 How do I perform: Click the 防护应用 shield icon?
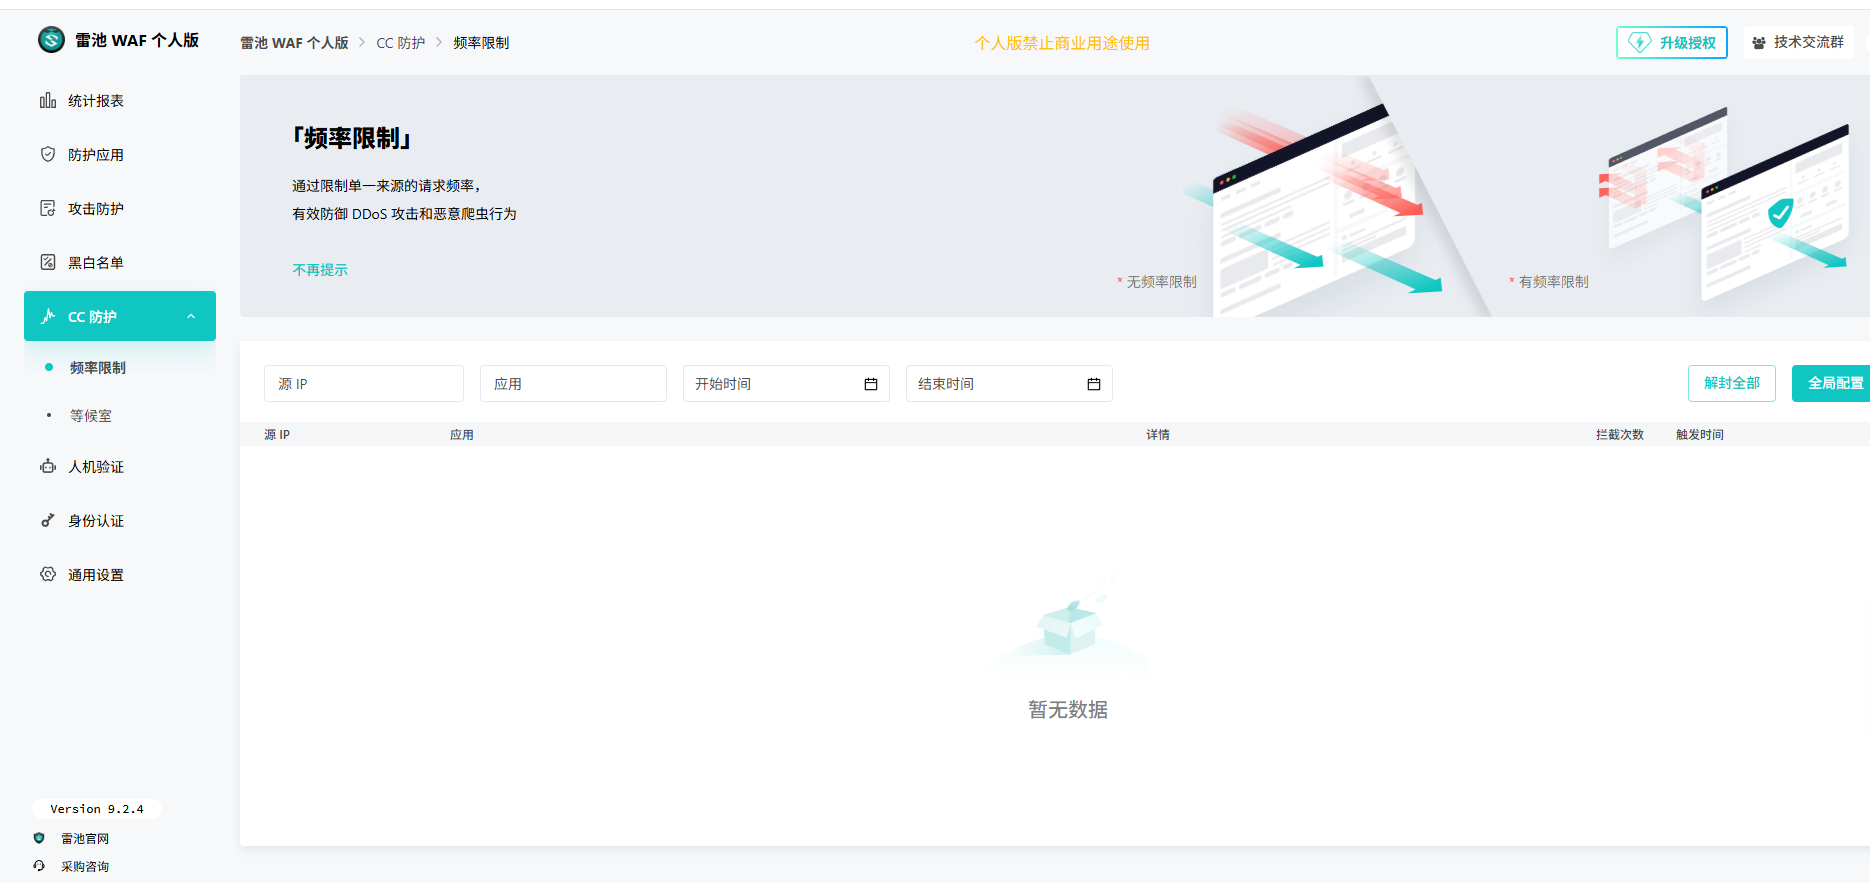[x=48, y=154]
